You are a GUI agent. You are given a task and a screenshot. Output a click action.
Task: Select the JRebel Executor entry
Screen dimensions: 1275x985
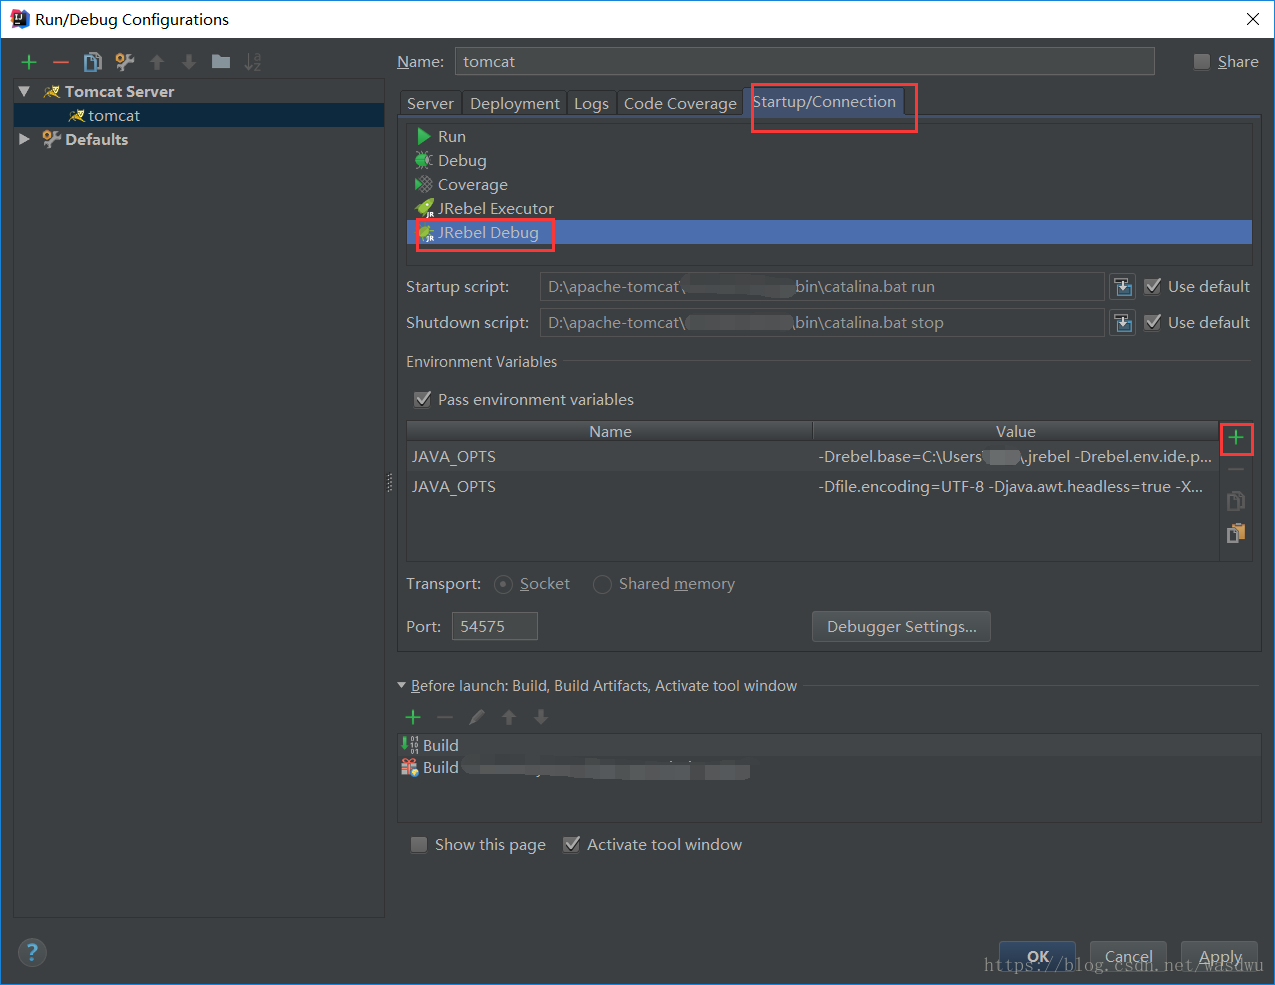click(x=829, y=208)
